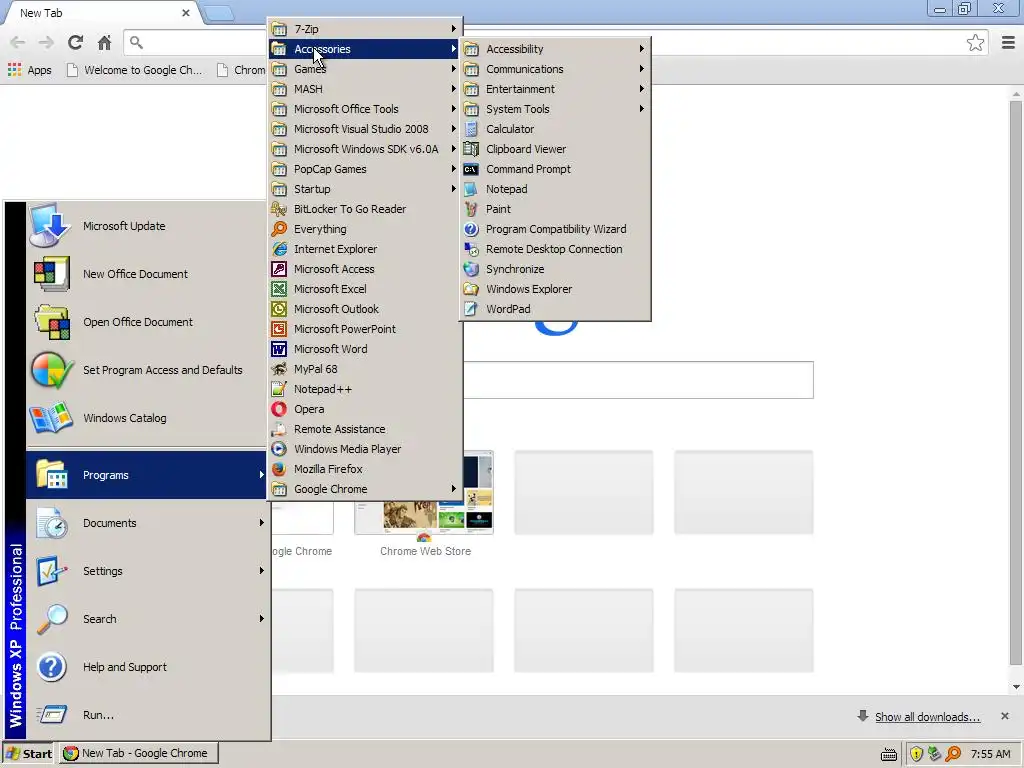Click the Microsoft Access icon

pos(279,269)
